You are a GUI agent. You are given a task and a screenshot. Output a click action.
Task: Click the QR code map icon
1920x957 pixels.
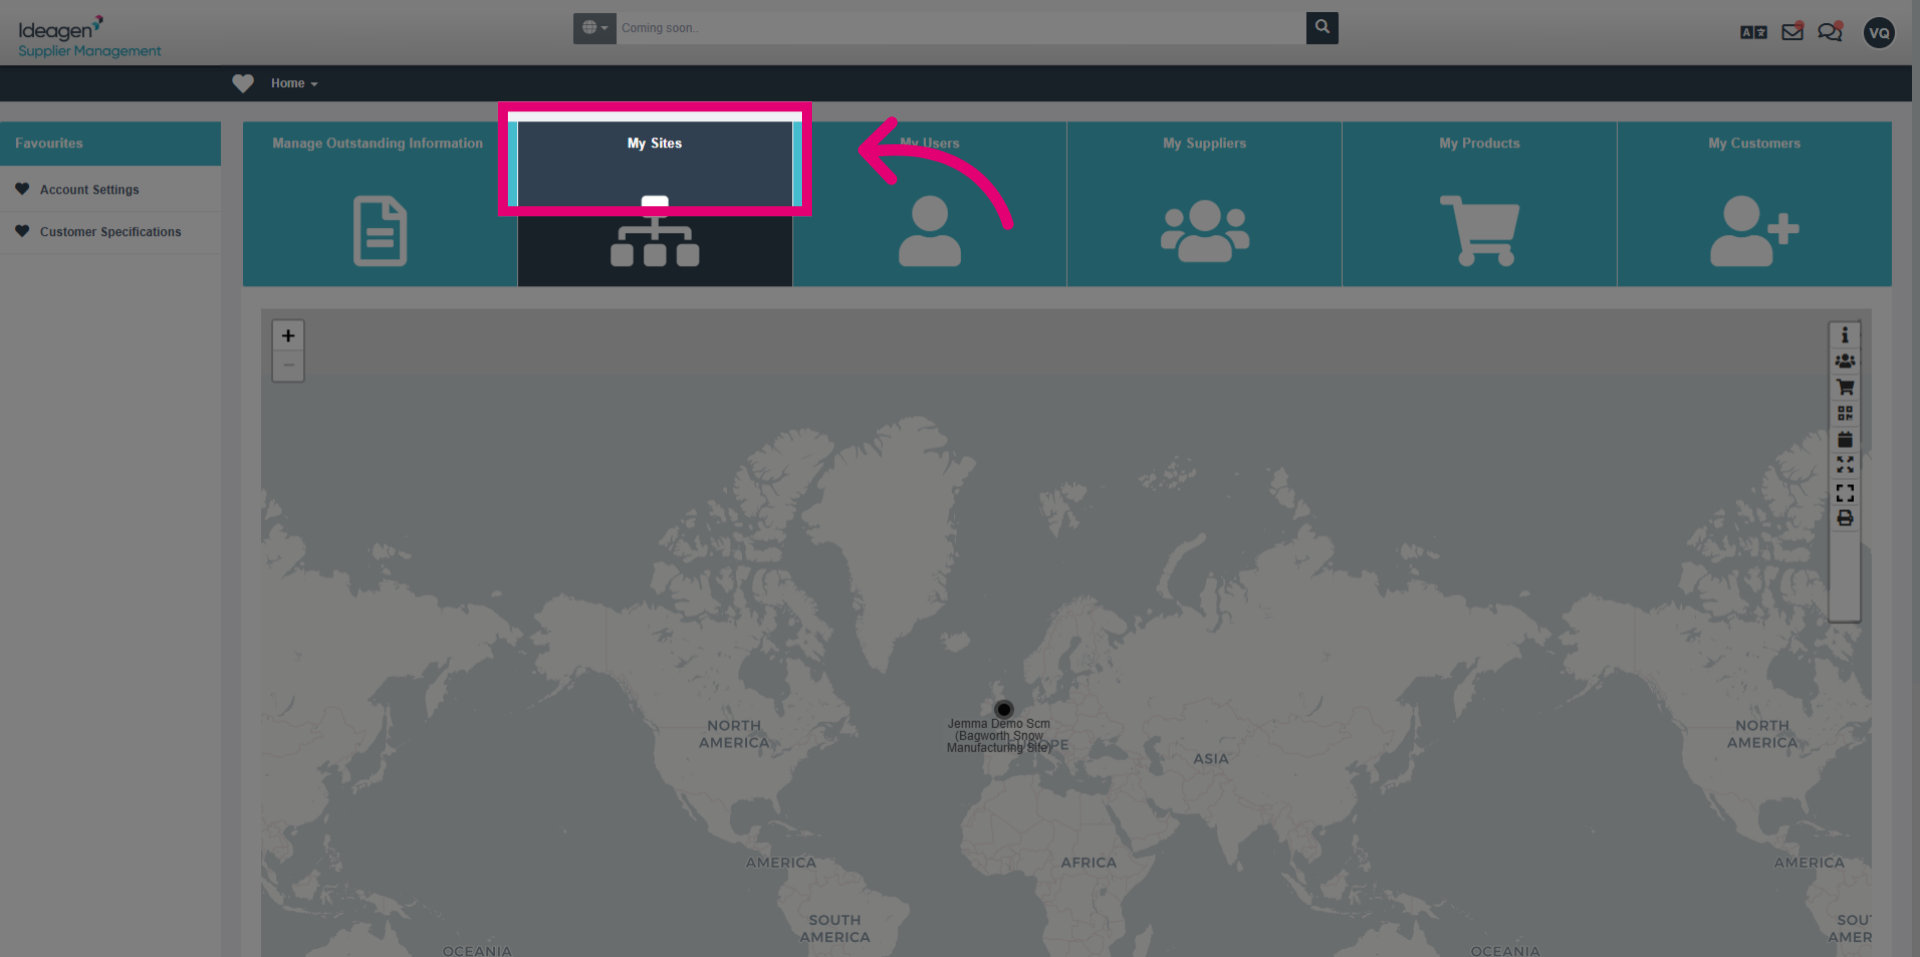pyautogui.click(x=1845, y=413)
